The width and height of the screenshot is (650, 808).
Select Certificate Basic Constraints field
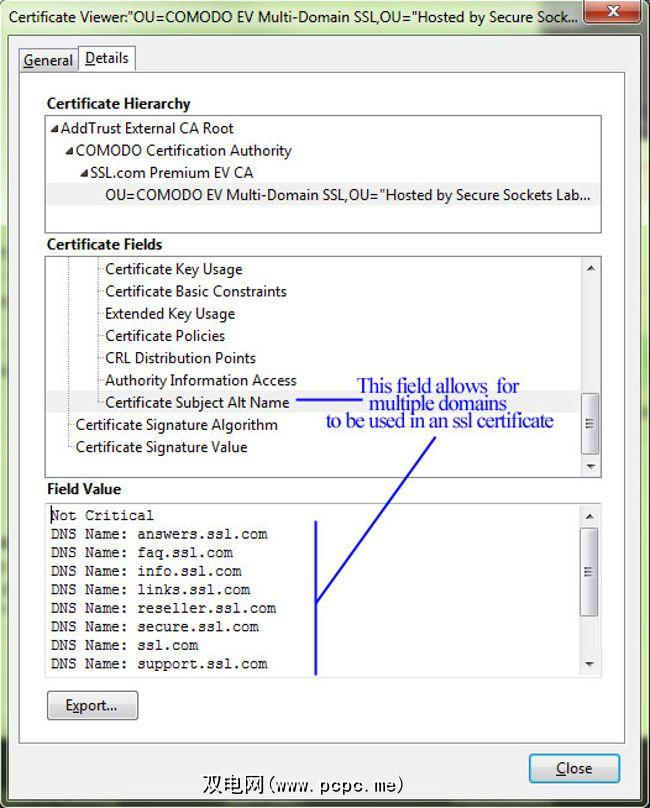coord(196,291)
